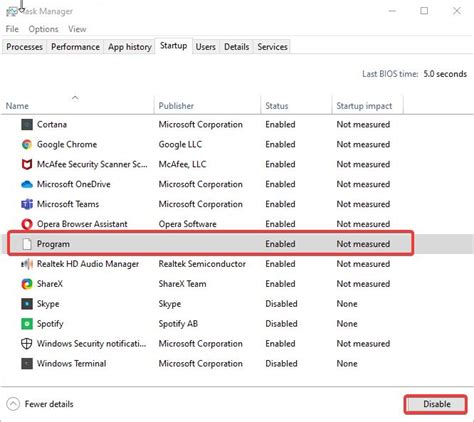Click Skype's Disabled status cell
474x422 pixels.
(x=281, y=304)
